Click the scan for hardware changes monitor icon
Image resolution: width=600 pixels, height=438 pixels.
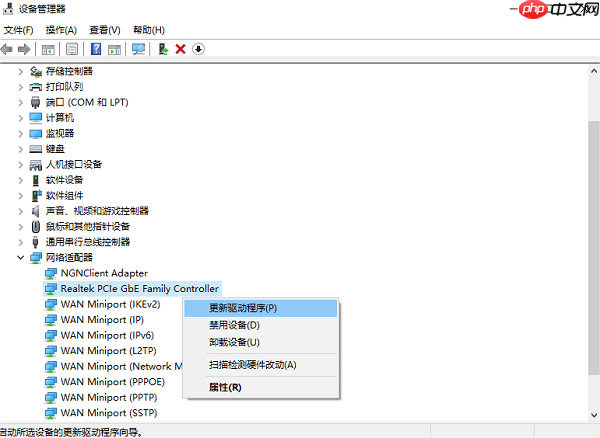pyautogui.click(x=139, y=49)
